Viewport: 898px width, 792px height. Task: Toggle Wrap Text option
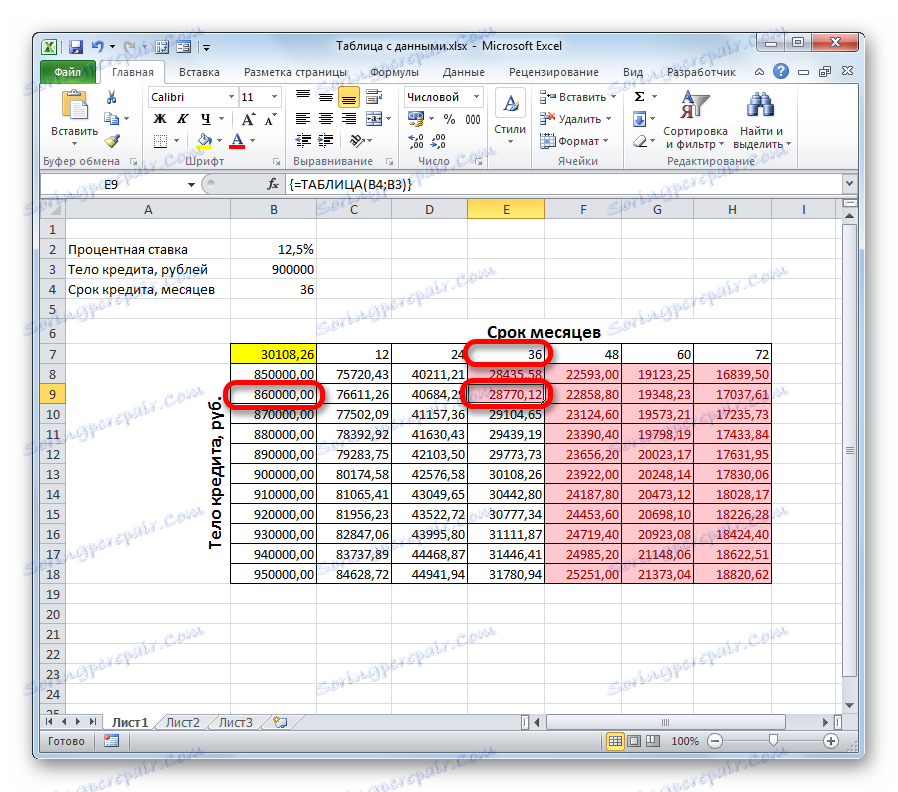(x=374, y=97)
